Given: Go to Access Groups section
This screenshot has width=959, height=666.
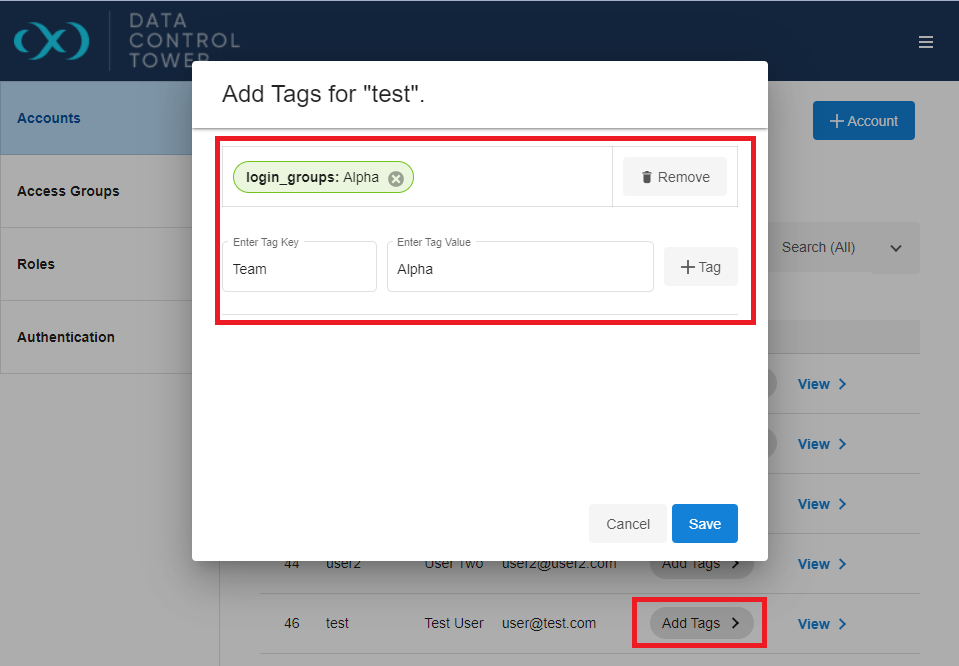Looking at the screenshot, I should pos(96,191).
